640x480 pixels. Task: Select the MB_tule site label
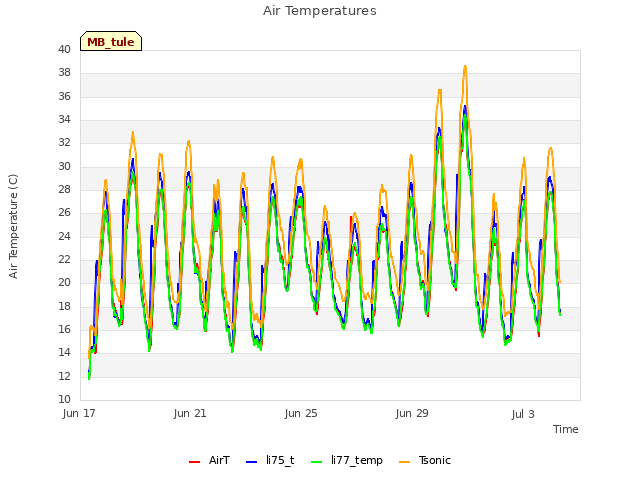[111, 42]
